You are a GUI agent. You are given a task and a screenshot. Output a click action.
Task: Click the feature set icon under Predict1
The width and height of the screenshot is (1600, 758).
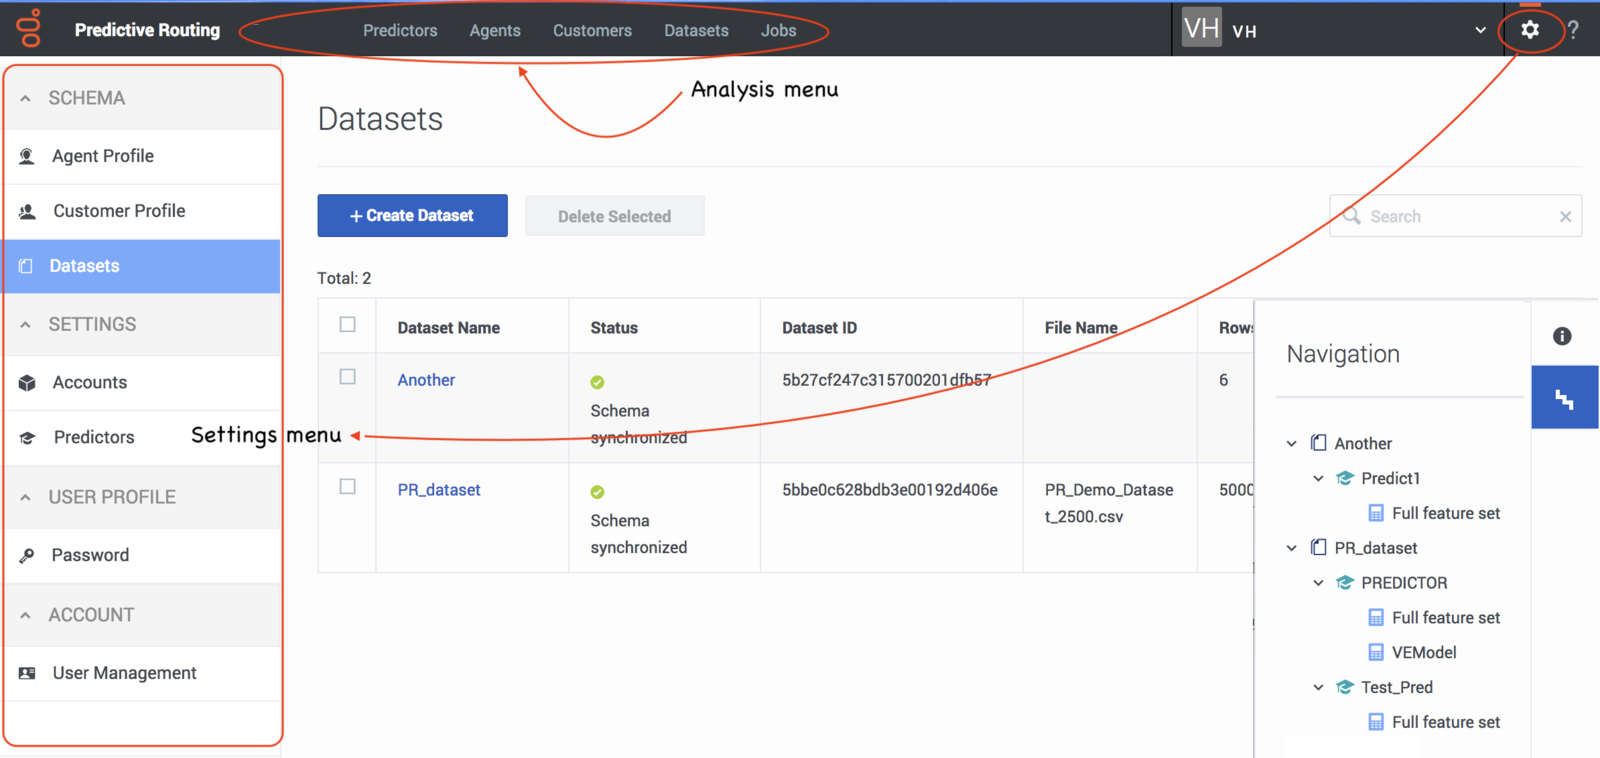1376,513
